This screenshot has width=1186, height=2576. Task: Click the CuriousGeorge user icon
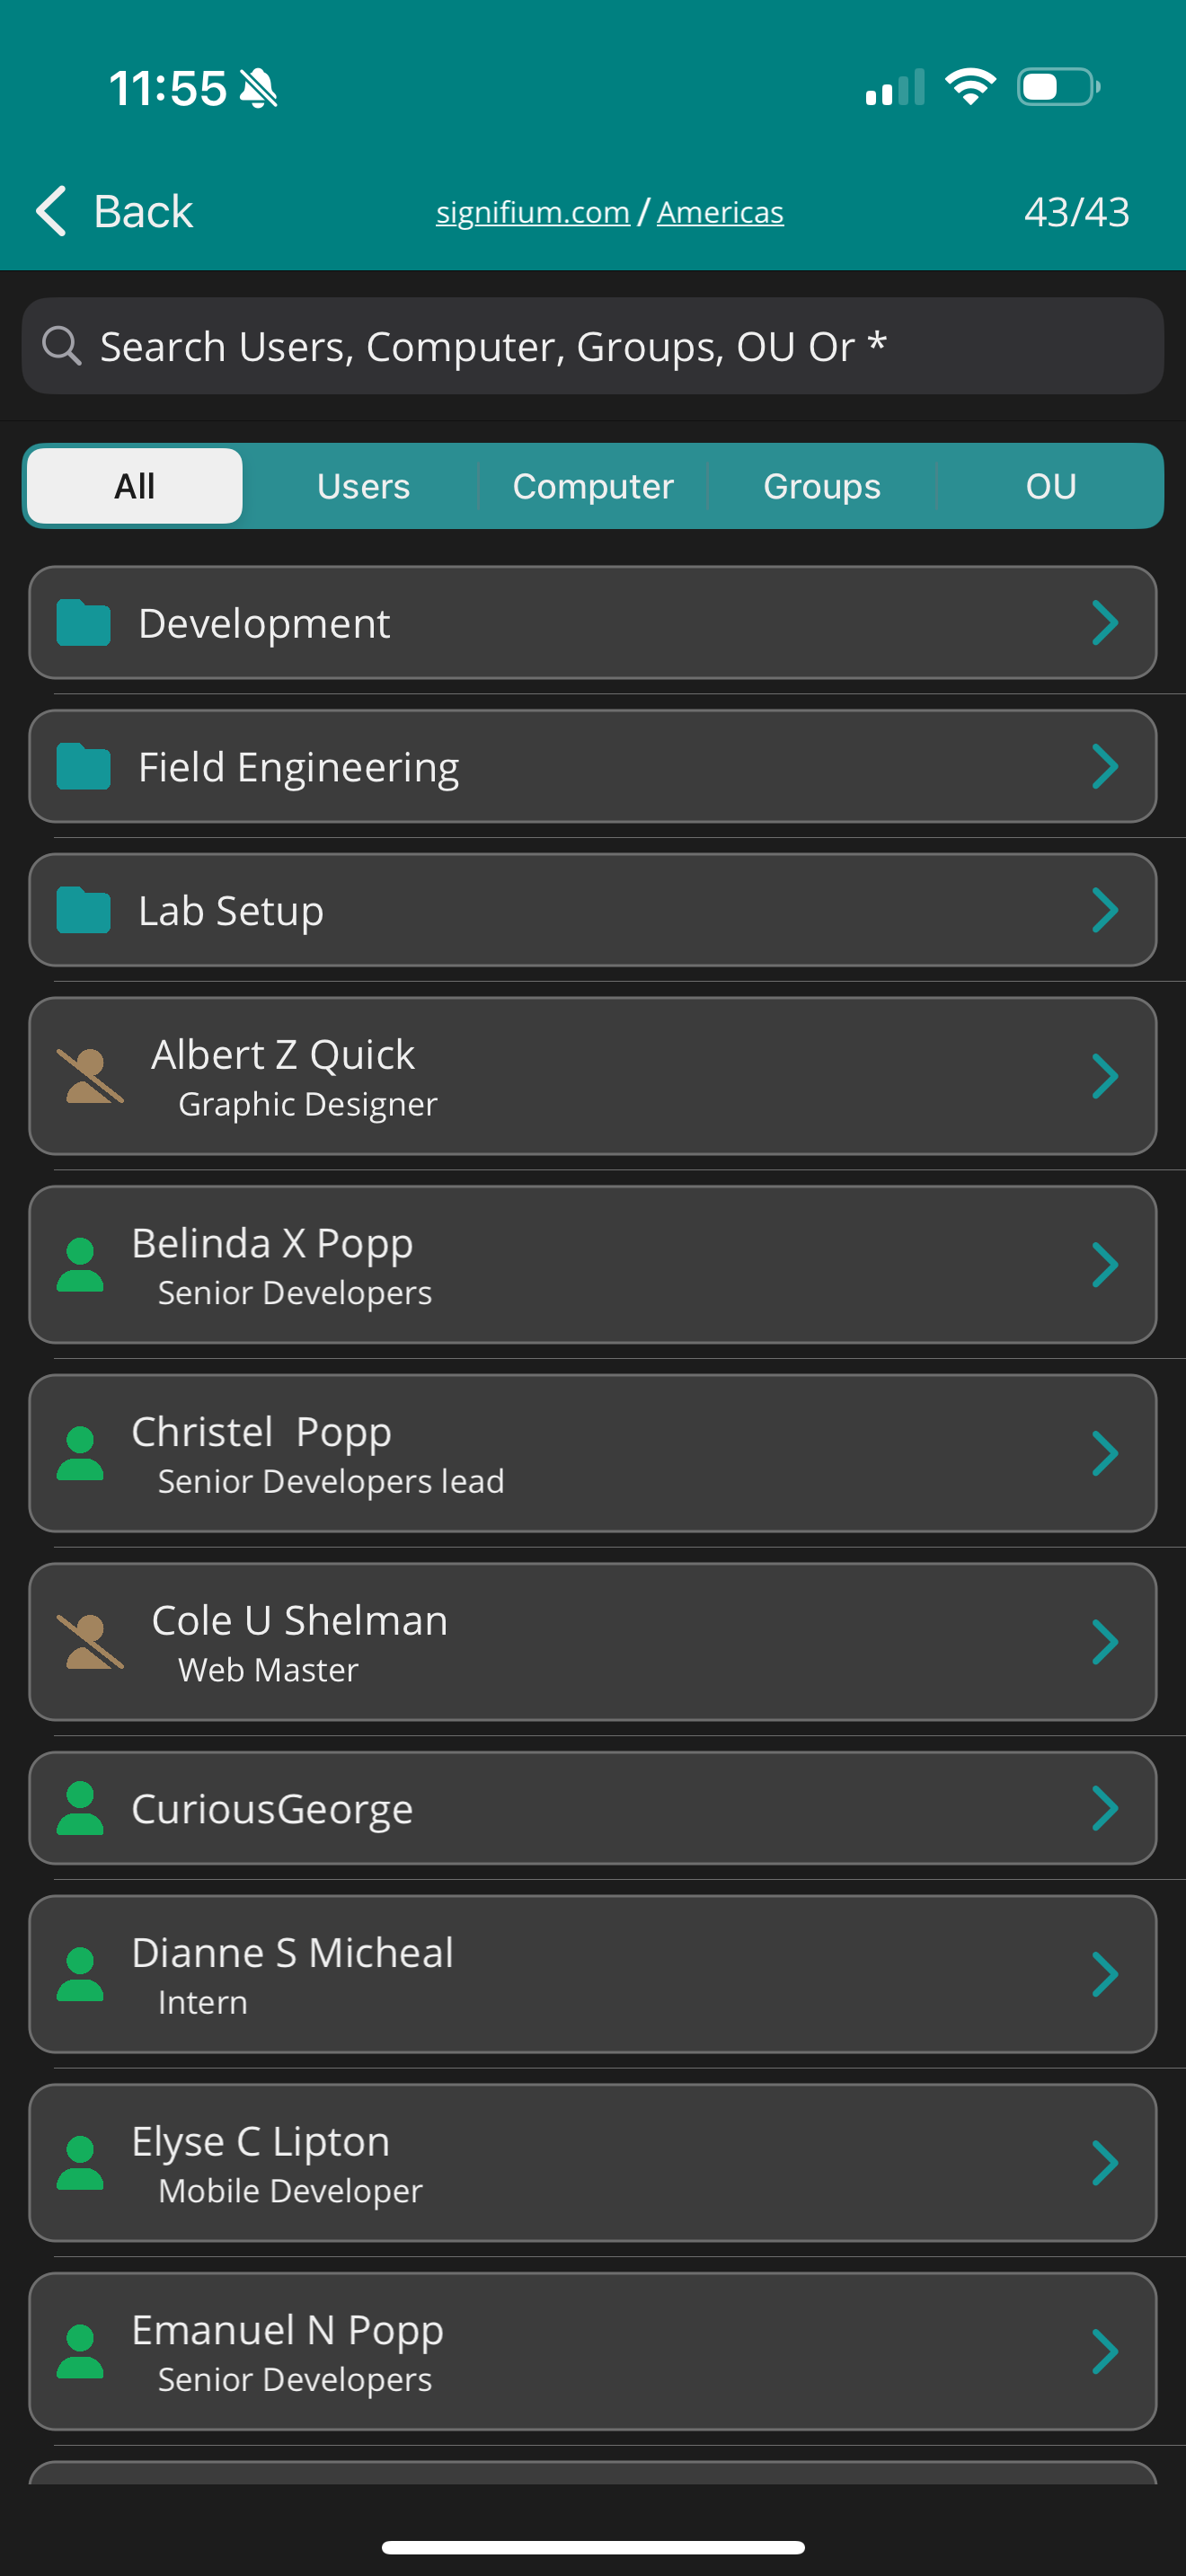[x=80, y=1808]
